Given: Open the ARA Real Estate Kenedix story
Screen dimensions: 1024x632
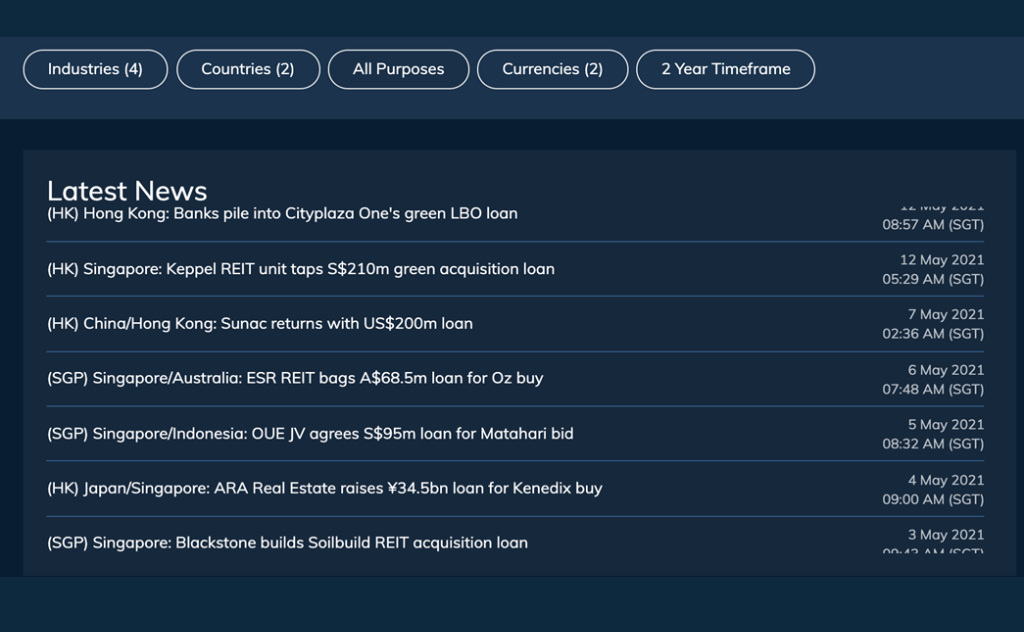Looking at the screenshot, I should pyautogui.click(x=324, y=489).
